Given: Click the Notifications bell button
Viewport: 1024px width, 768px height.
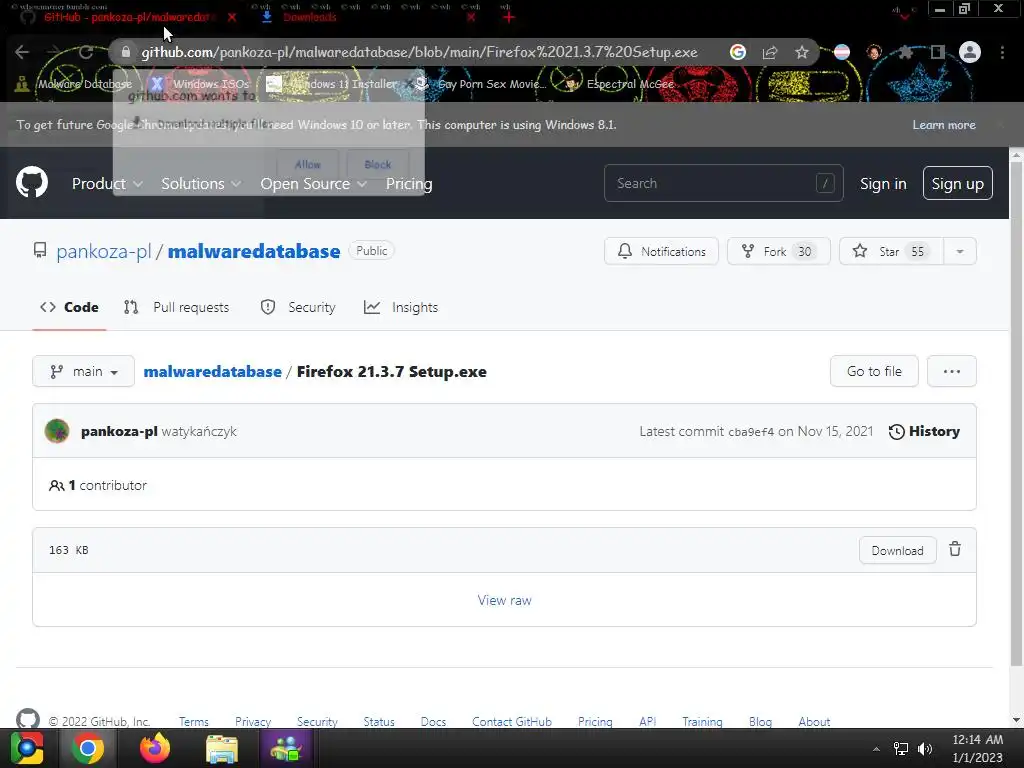Looking at the screenshot, I should tap(661, 251).
